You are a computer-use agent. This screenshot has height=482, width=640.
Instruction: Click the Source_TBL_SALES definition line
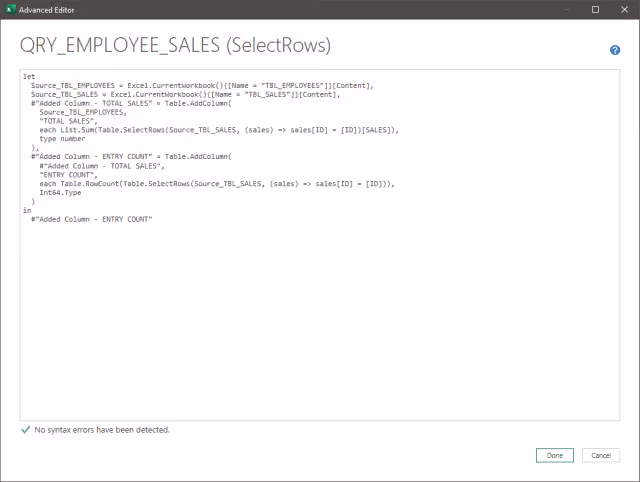point(185,94)
